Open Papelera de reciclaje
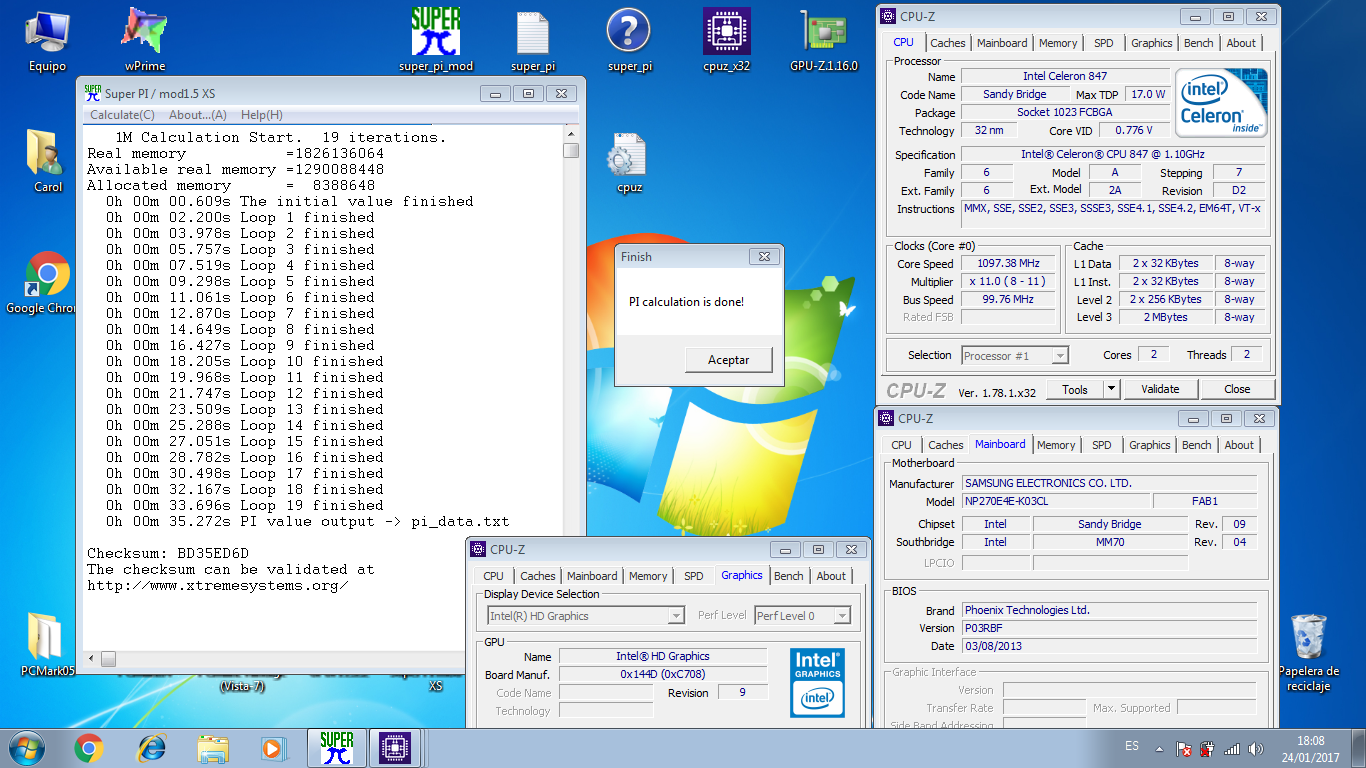Screen dimensions: 1366x768 click(1308, 652)
